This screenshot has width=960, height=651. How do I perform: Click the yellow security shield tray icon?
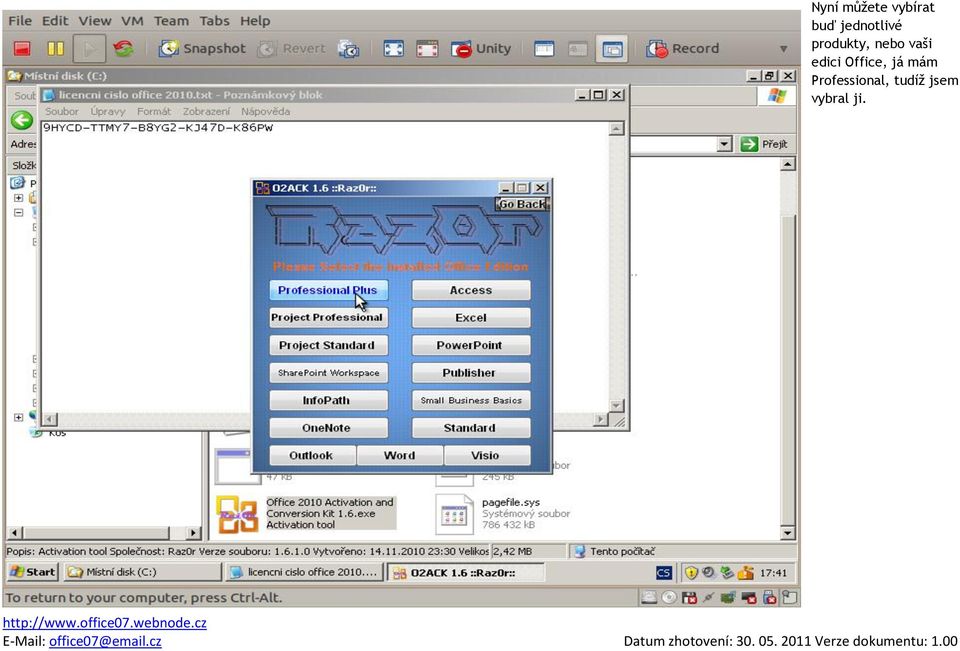tap(691, 573)
